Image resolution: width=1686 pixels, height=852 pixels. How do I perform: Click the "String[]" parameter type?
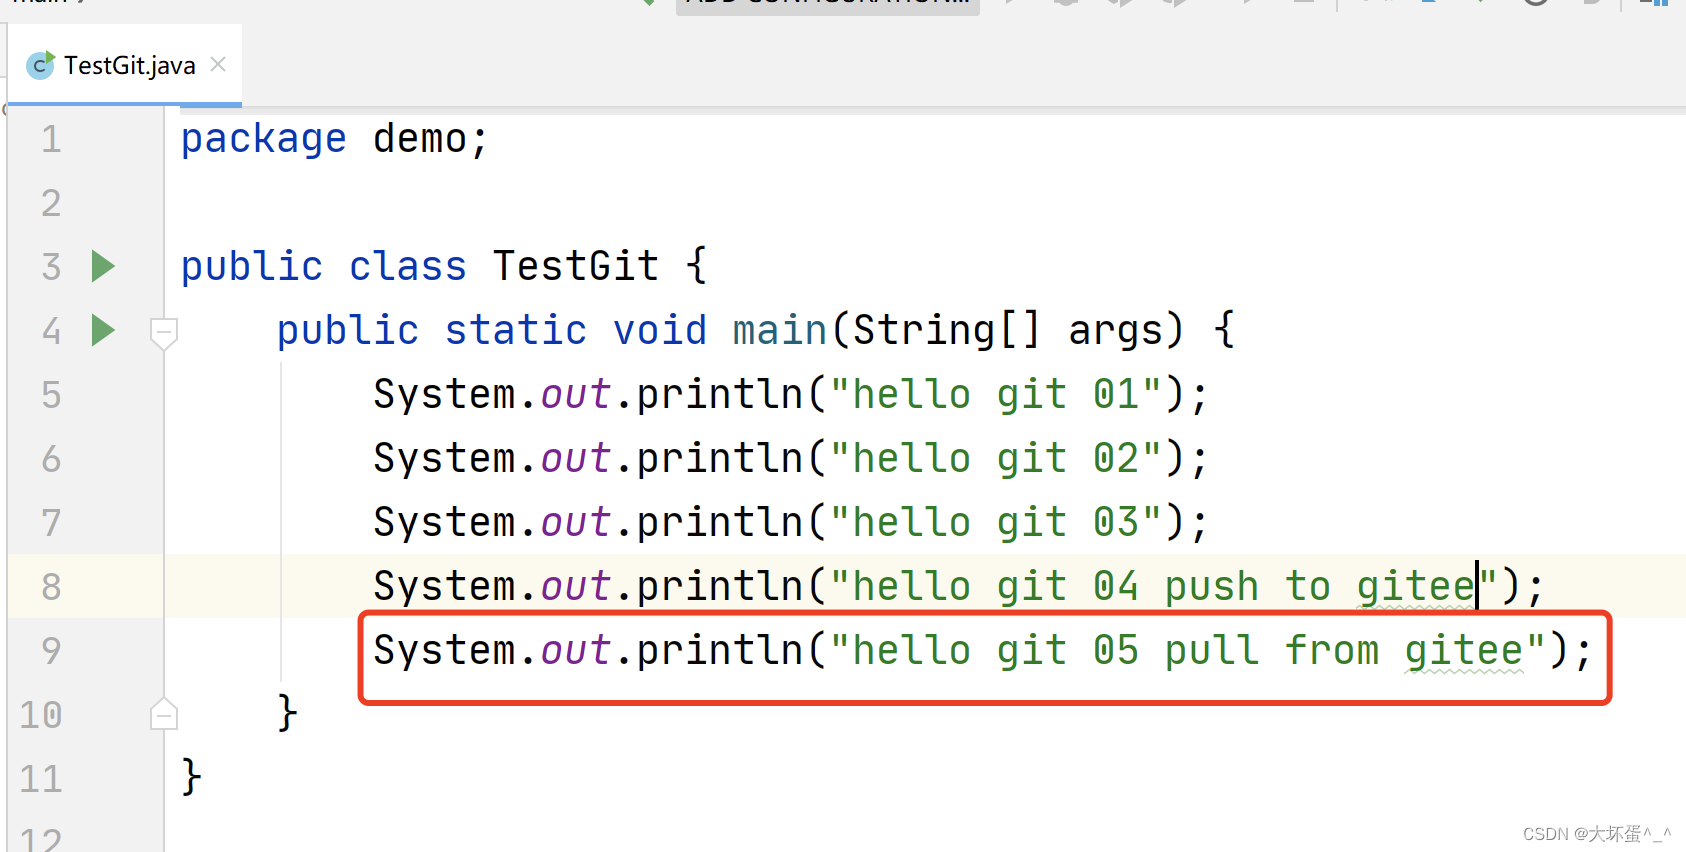click(x=948, y=331)
